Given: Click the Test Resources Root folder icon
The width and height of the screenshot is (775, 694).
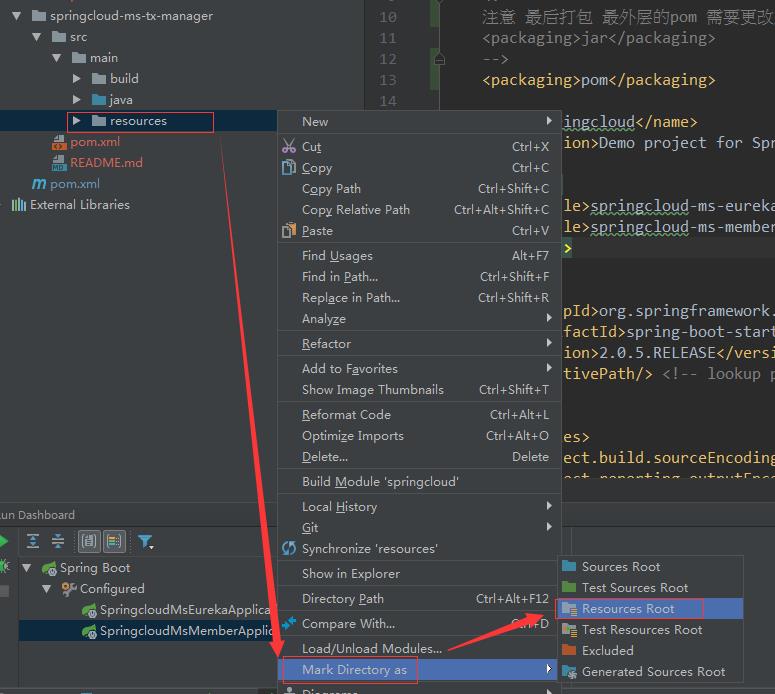Looking at the screenshot, I should (569, 630).
